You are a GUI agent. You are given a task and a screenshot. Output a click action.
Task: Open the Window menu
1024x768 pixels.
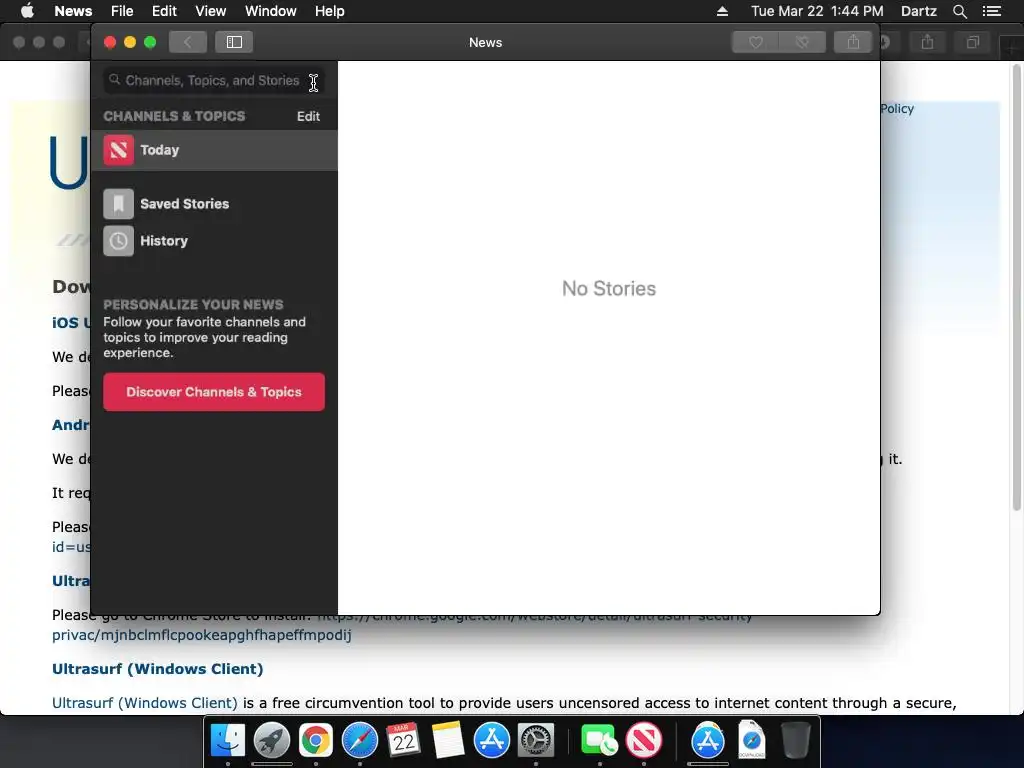tap(270, 11)
